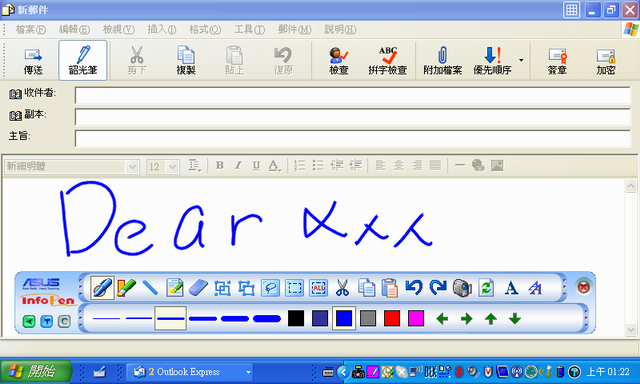Click the blue T button under InfoPen logo

(47, 322)
